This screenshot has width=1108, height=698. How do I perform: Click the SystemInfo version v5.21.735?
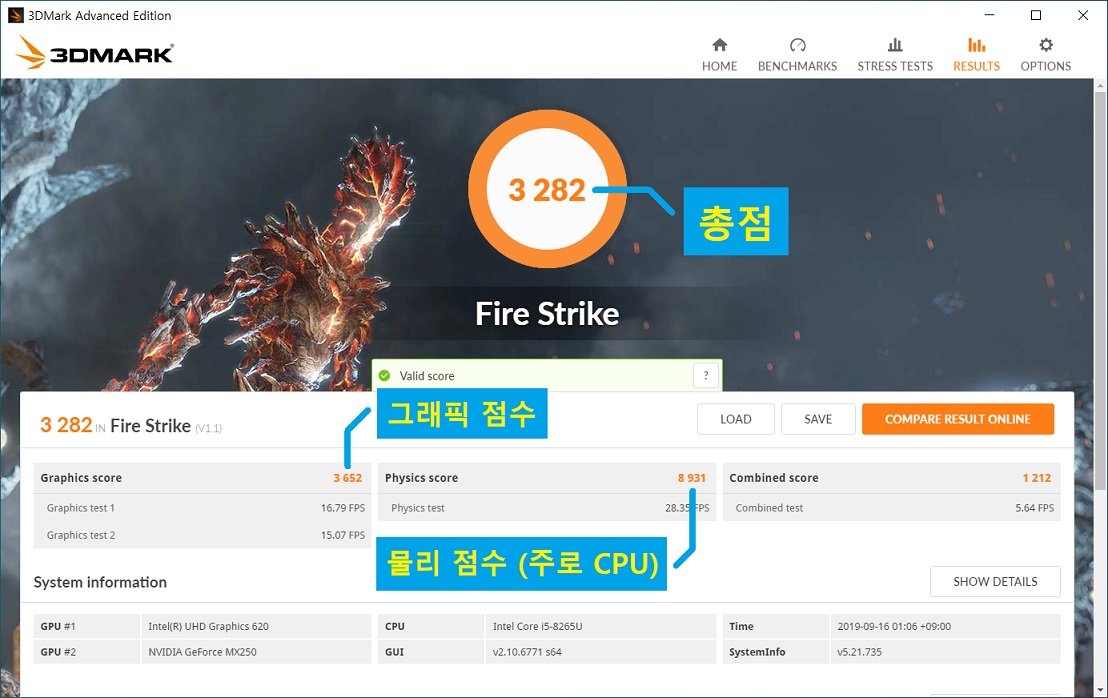pyautogui.click(x=859, y=651)
